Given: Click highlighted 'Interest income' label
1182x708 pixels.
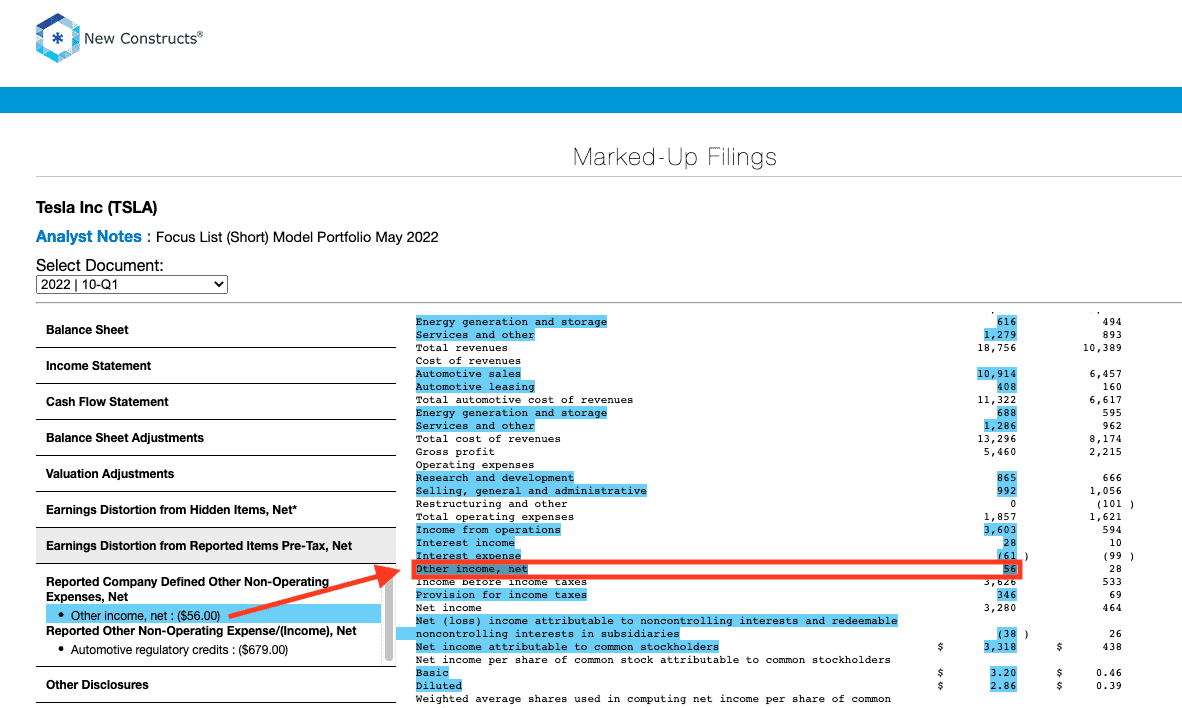Looking at the screenshot, I should click(465, 543).
